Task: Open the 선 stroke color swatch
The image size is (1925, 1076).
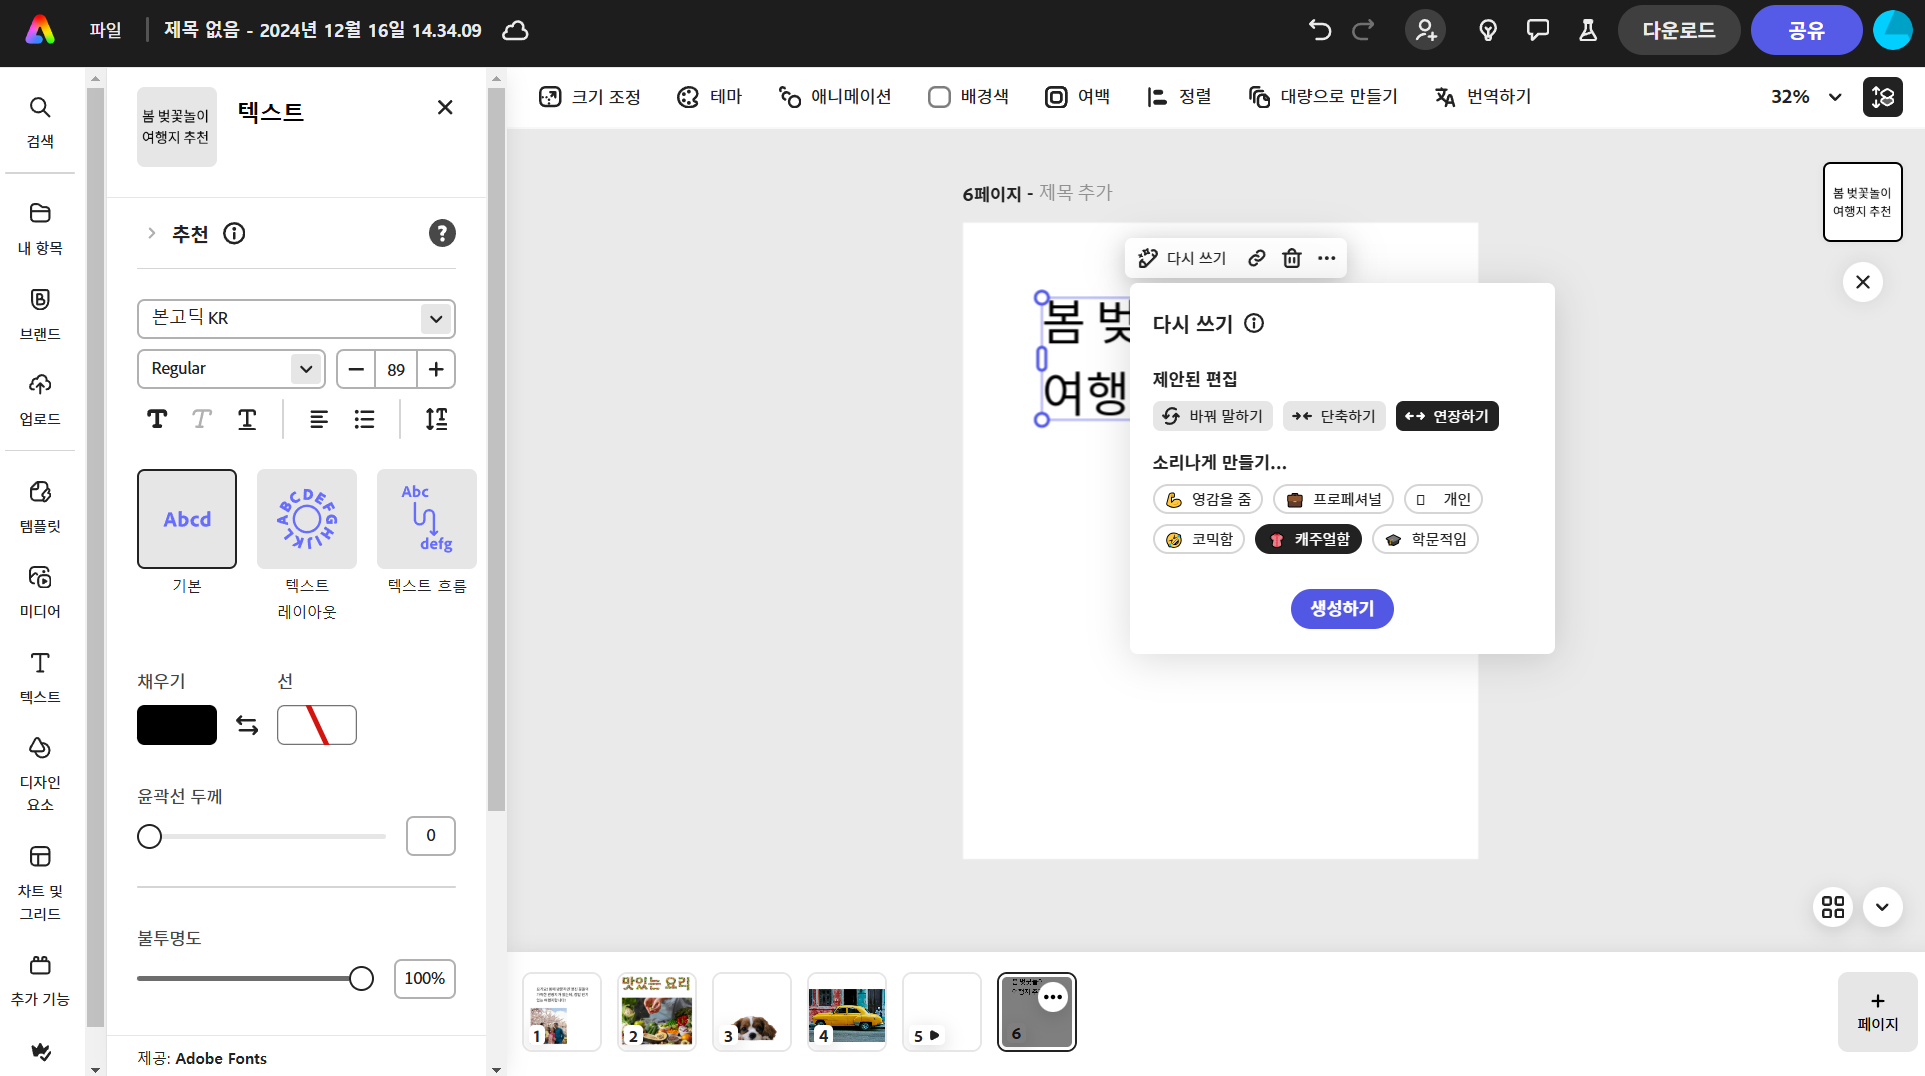Action: (x=317, y=725)
